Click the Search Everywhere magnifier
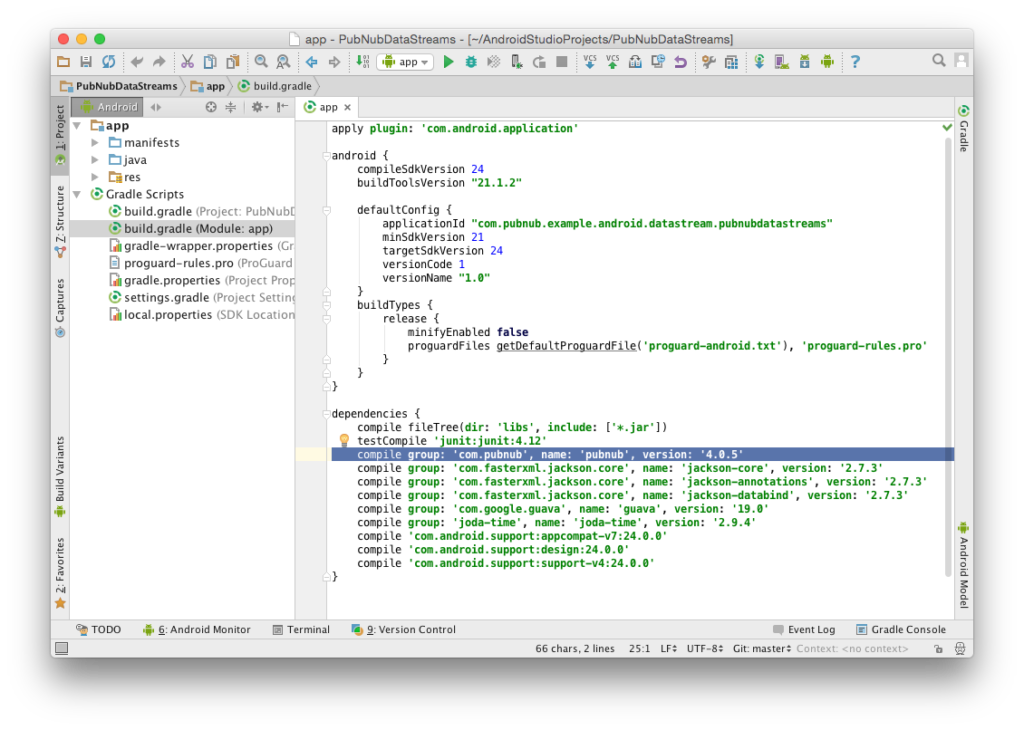This screenshot has height=730, width=1024. click(x=938, y=61)
